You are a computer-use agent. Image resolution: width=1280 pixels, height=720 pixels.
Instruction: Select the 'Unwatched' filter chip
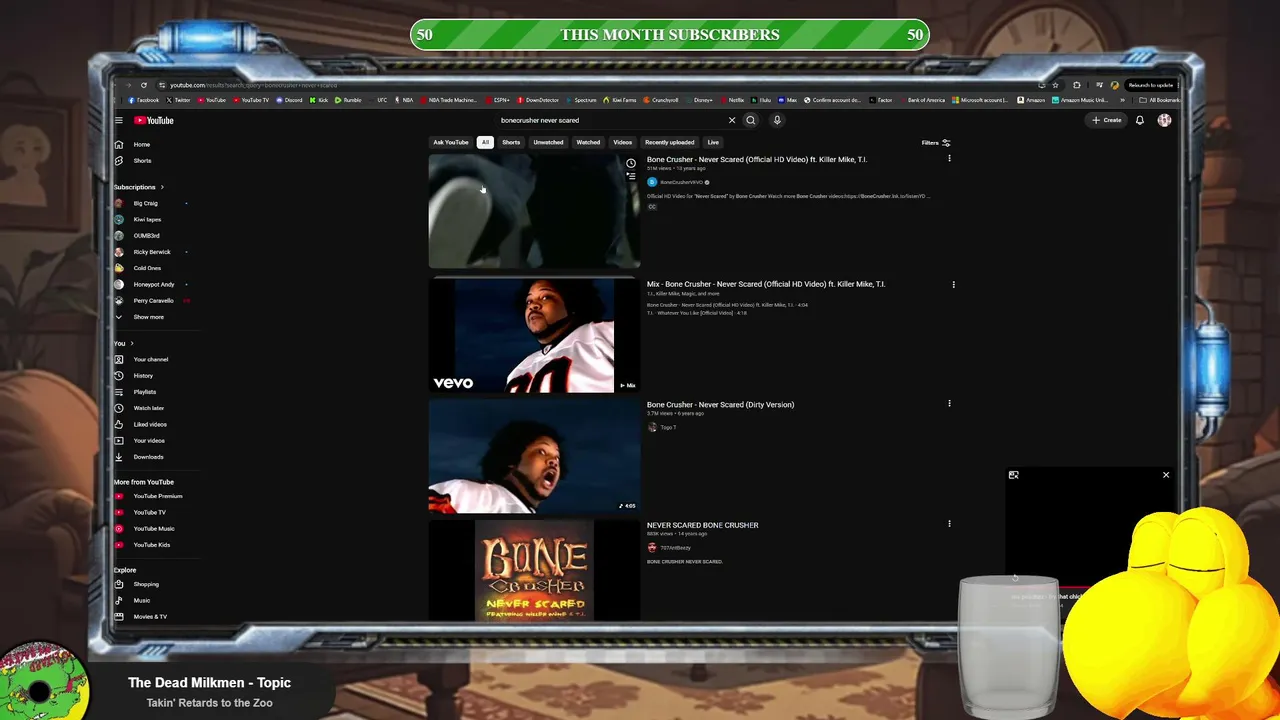[548, 142]
